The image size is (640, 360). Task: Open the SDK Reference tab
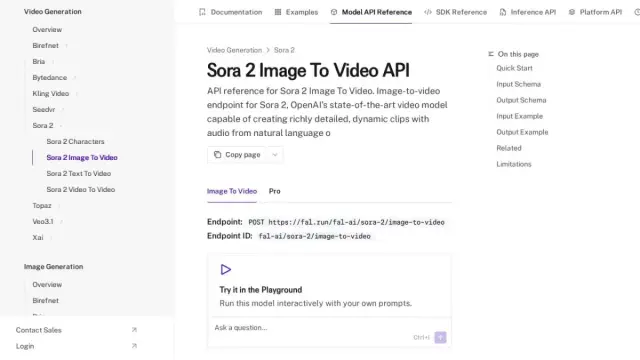[456, 12]
